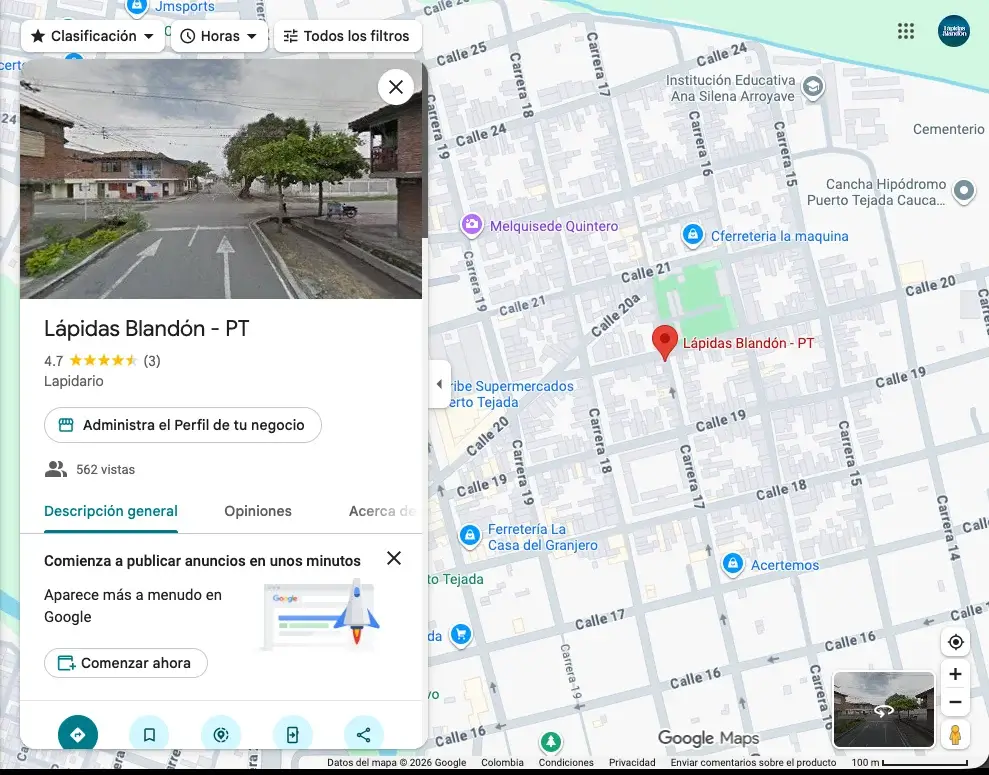This screenshot has height=775, width=989.
Task: Click the Street View photo of the place
Action: click(221, 178)
